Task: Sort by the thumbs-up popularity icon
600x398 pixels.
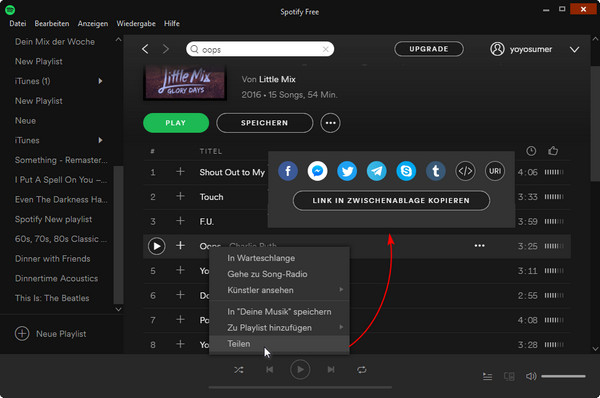Action: (553, 151)
